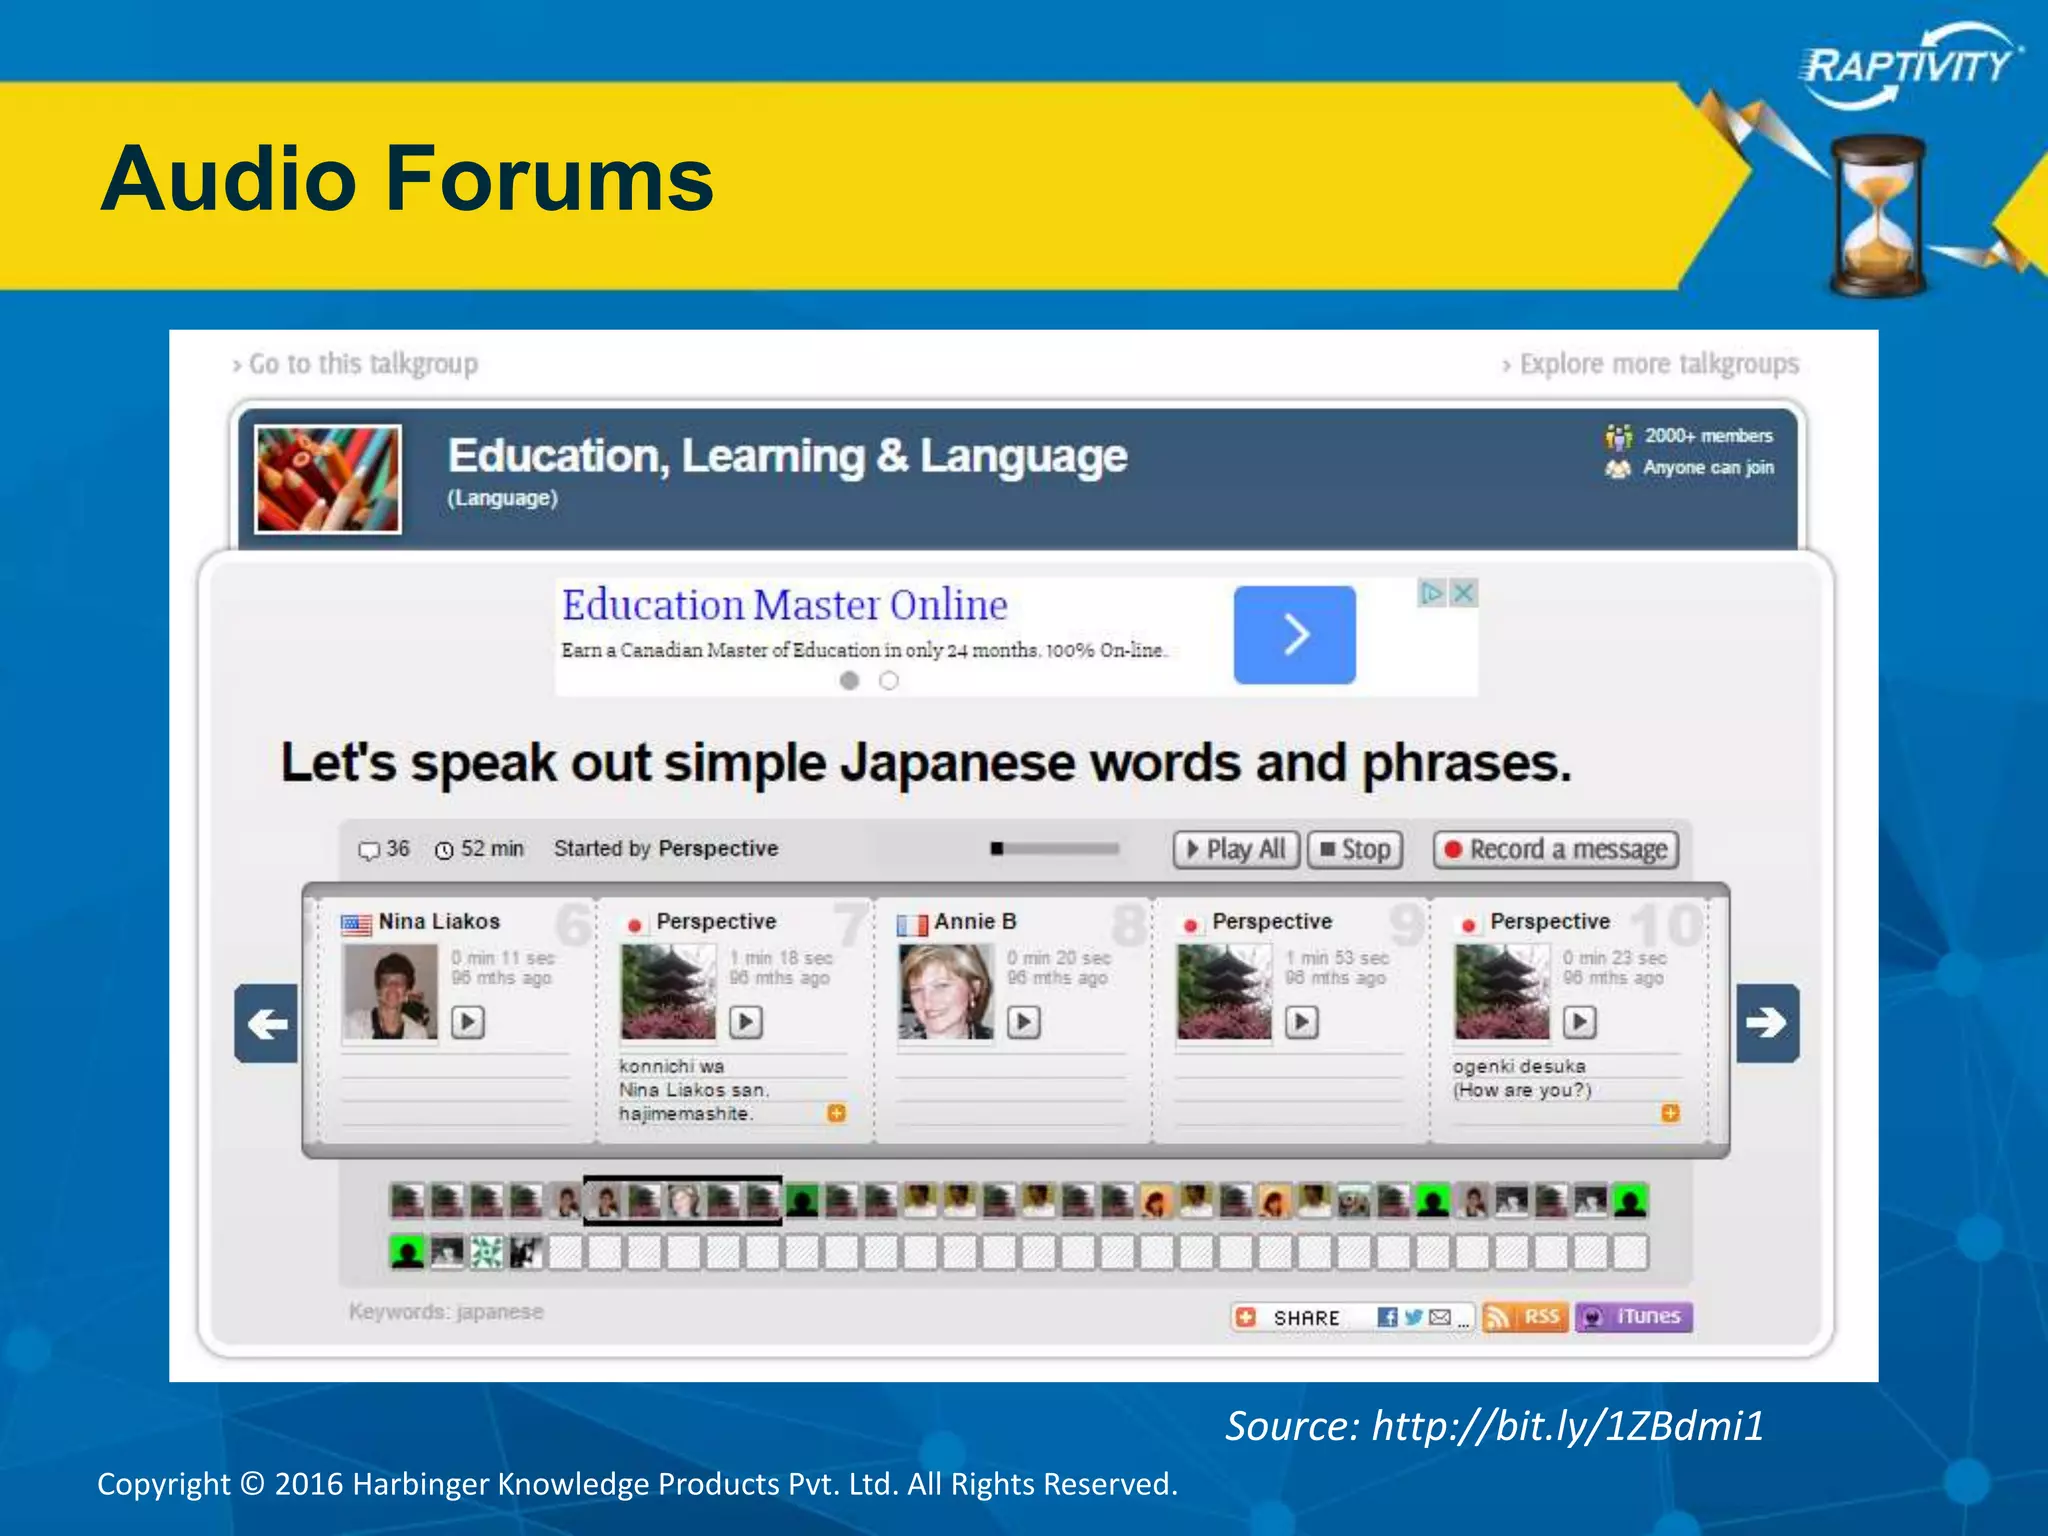This screenshot has height=1536, width=2048.
Task: Play Perspective's 1 min 18 sec message
Action: [x=746, y=1021]
